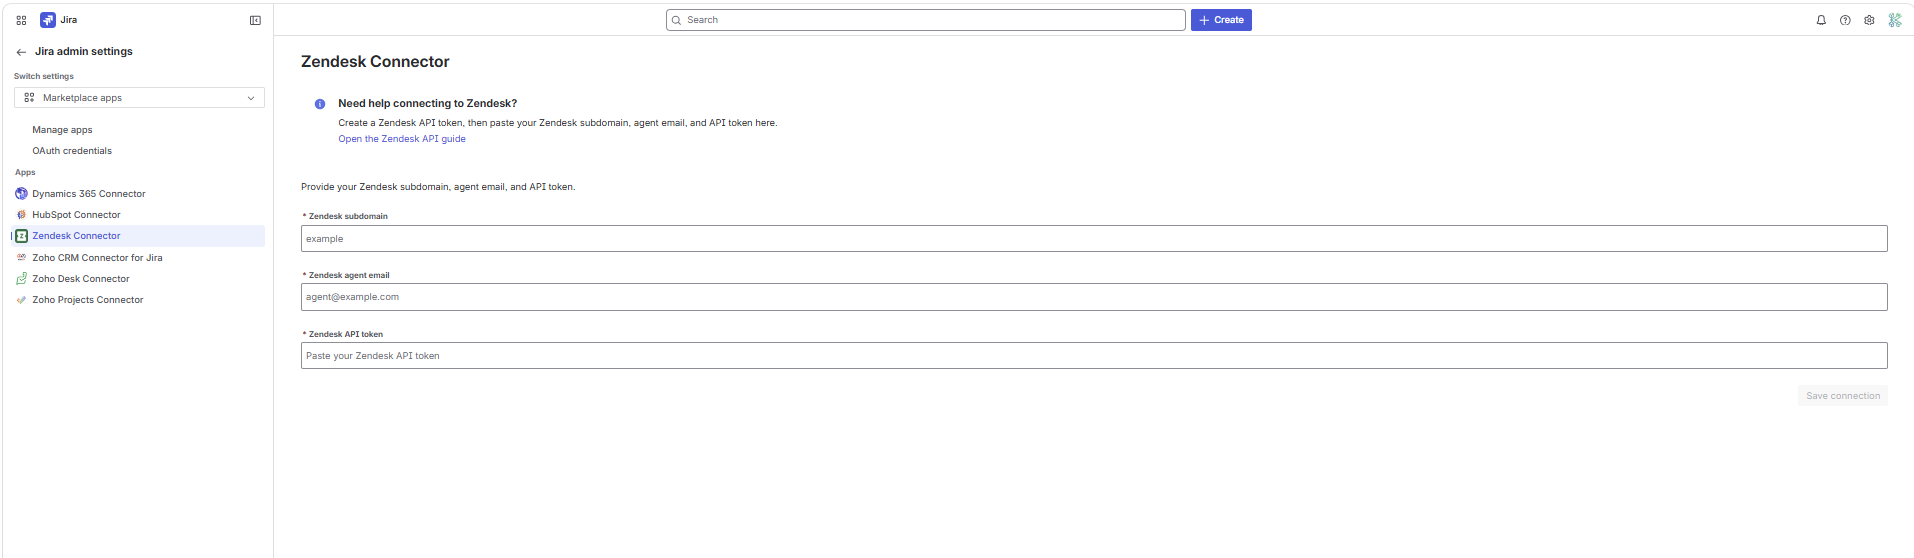The image size is (1914, 558).
Task: Click the magnifier icon in the search box
Action: (x=677, y=20)
